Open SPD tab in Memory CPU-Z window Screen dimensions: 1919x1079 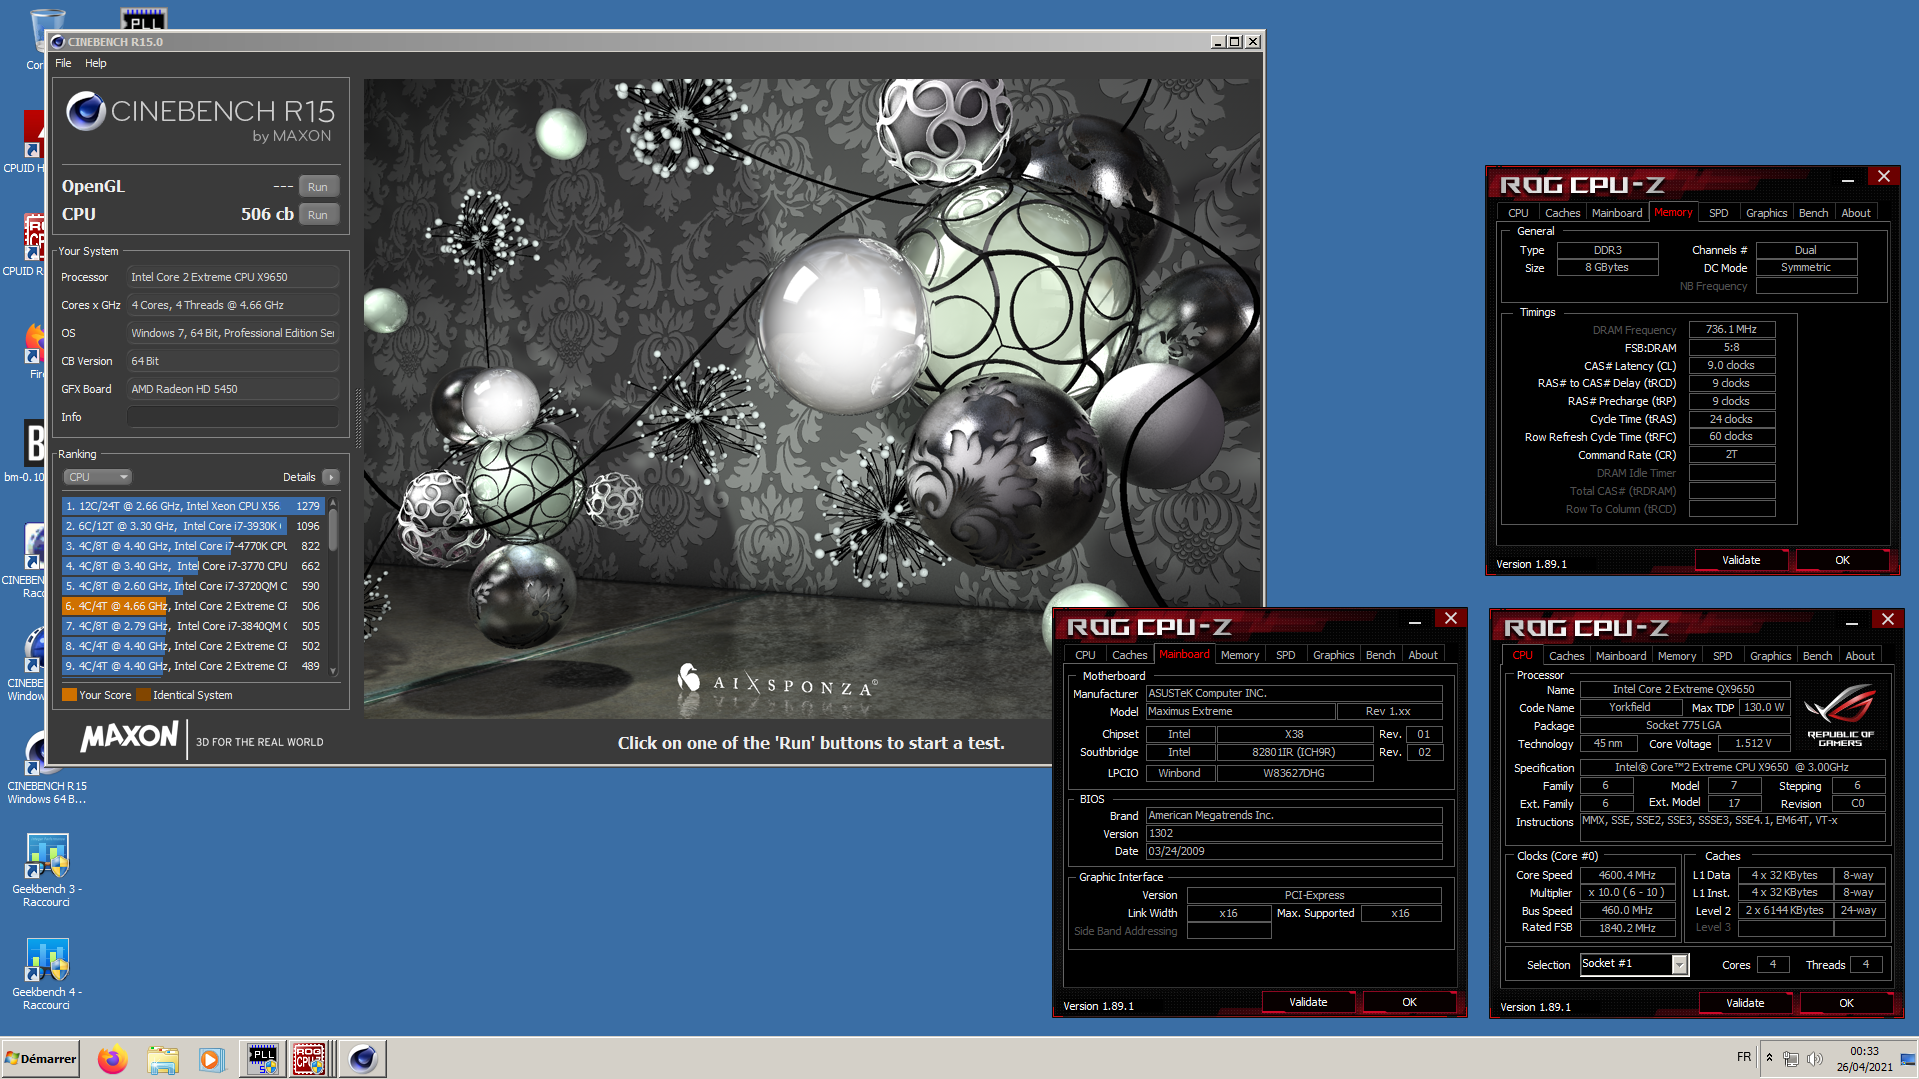[1718, 213]
